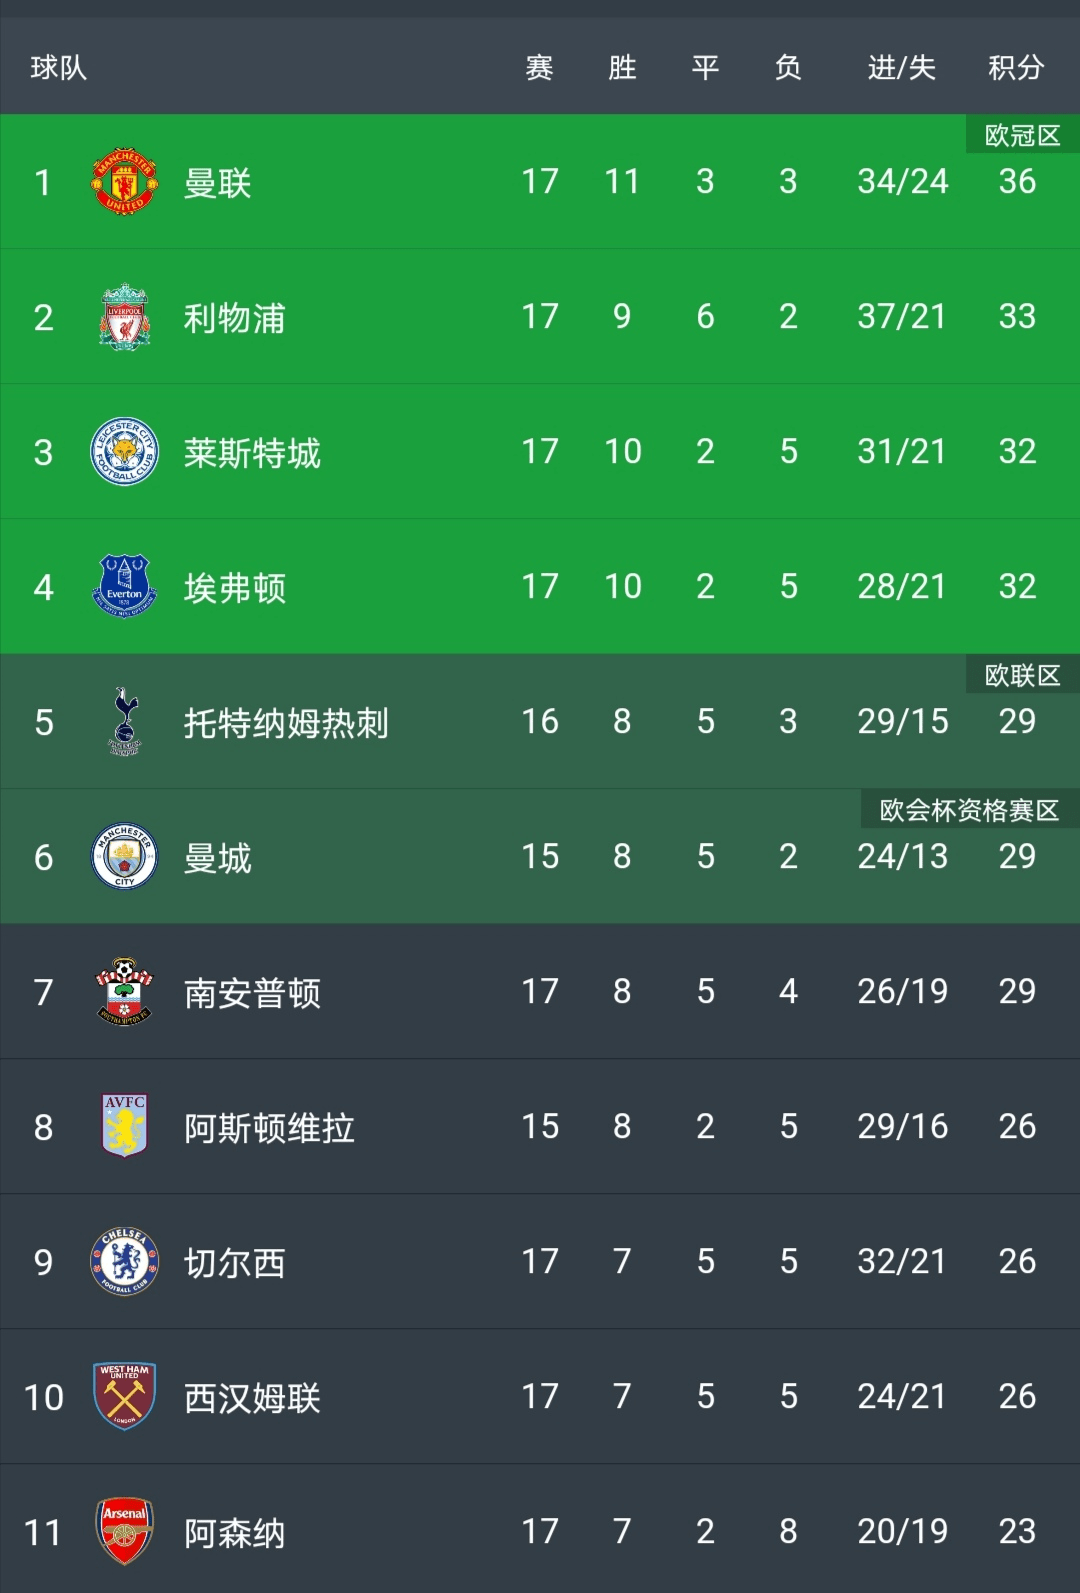Click the 欧会杯资格赛区 zone label

(969, 810)
